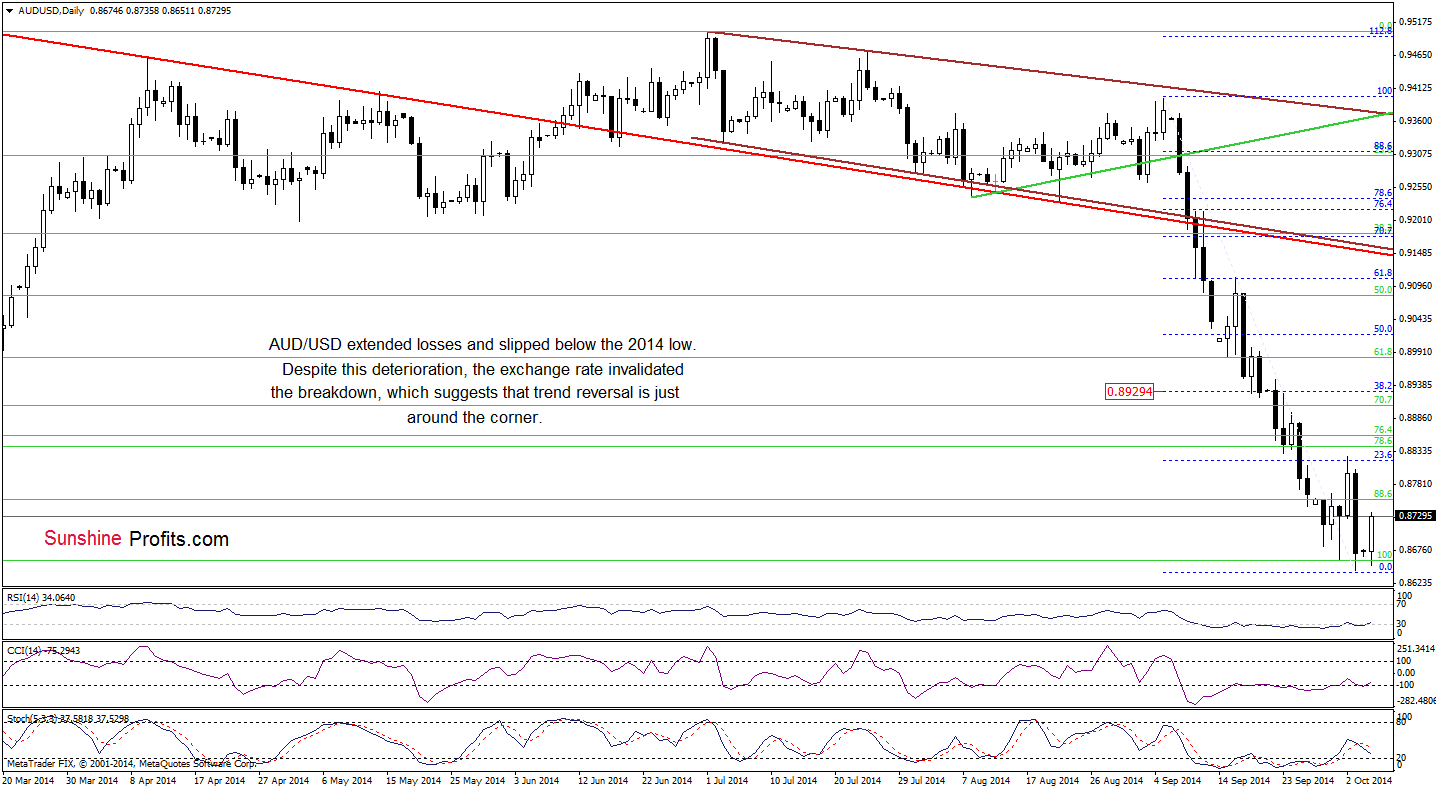Click the 0.86760 price axis value
The width and height of the screenshot is (1436, 789).
pos(1414,550)
